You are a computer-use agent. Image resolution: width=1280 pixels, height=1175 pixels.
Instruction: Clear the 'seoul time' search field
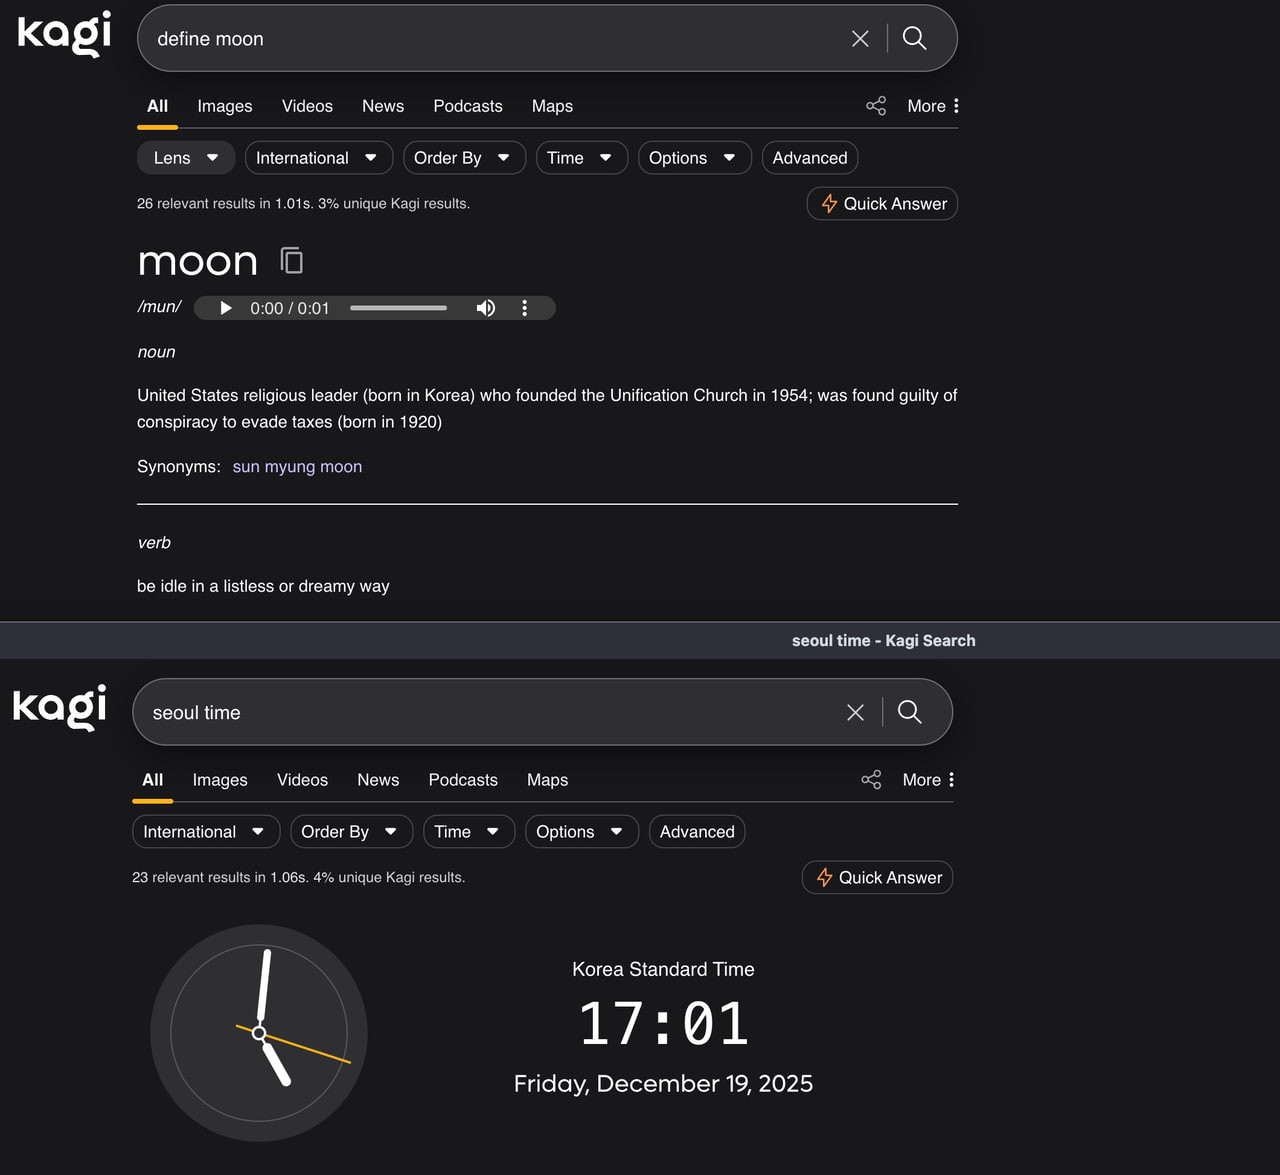855,712
